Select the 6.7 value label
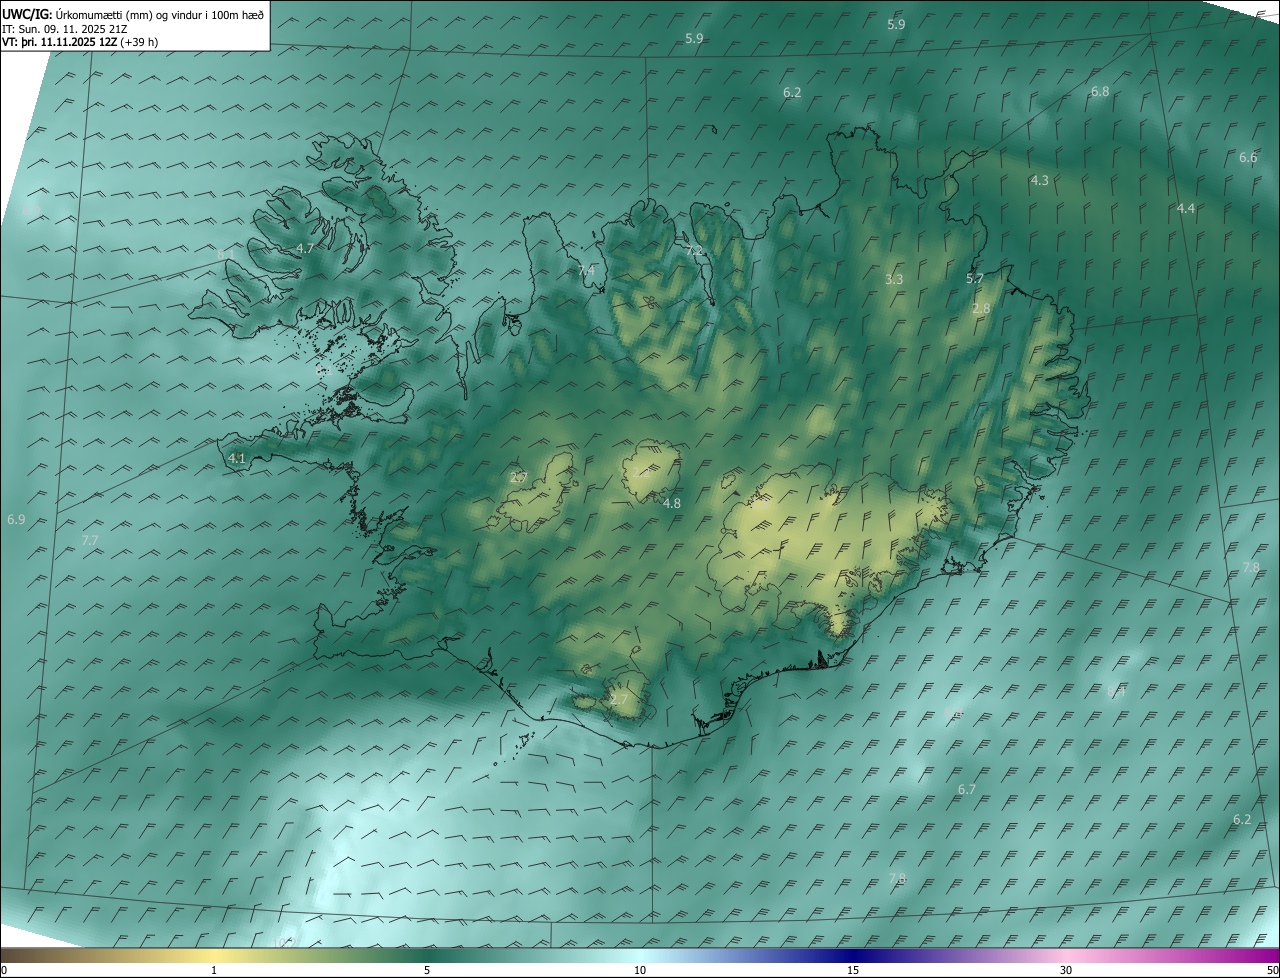Image resolution: width=1280 pixels, height=978 pixels. coord(967,789)
